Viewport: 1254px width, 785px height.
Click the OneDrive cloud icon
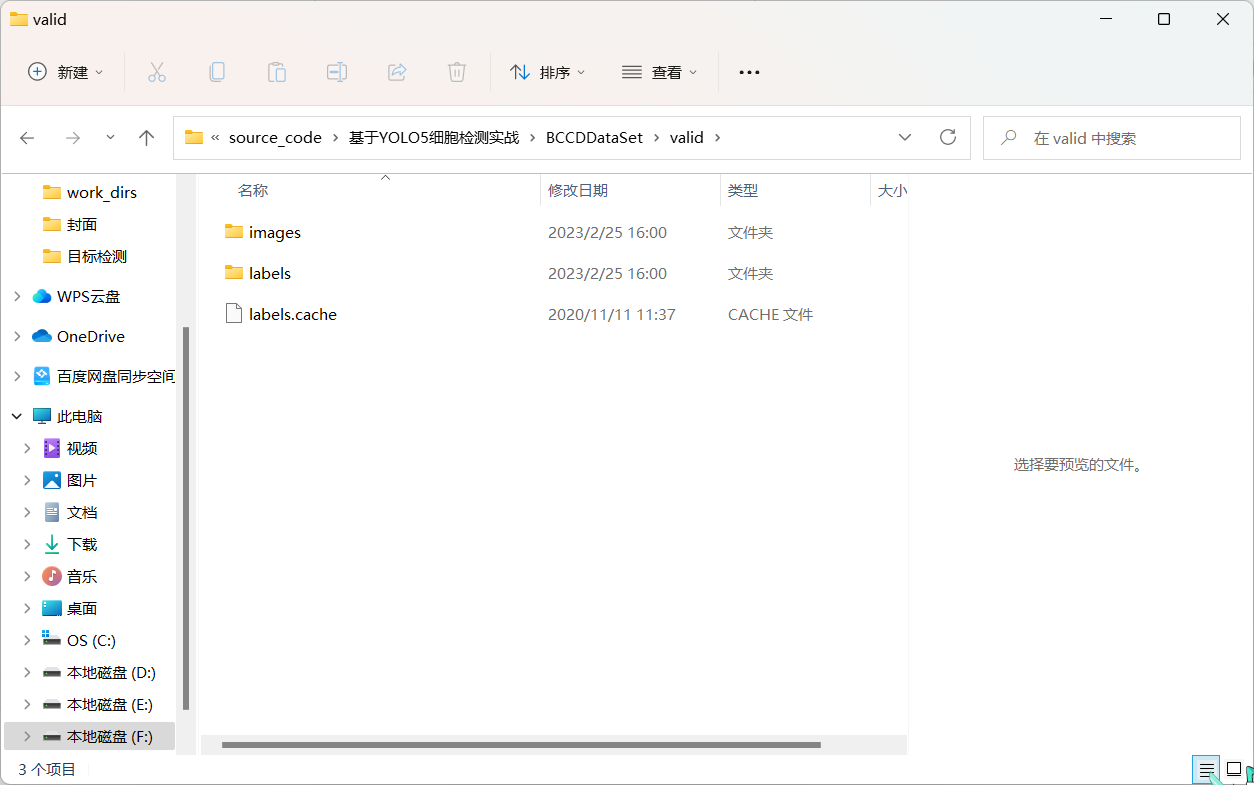click(x=42, y=336)
